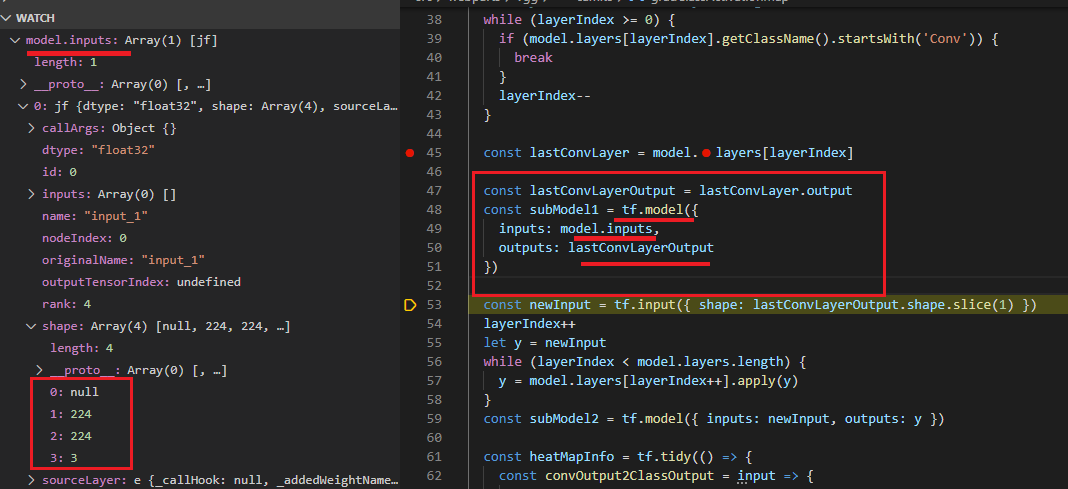
Task: Click 'subModel1' on line 48
Action: (x=564, y=210)
